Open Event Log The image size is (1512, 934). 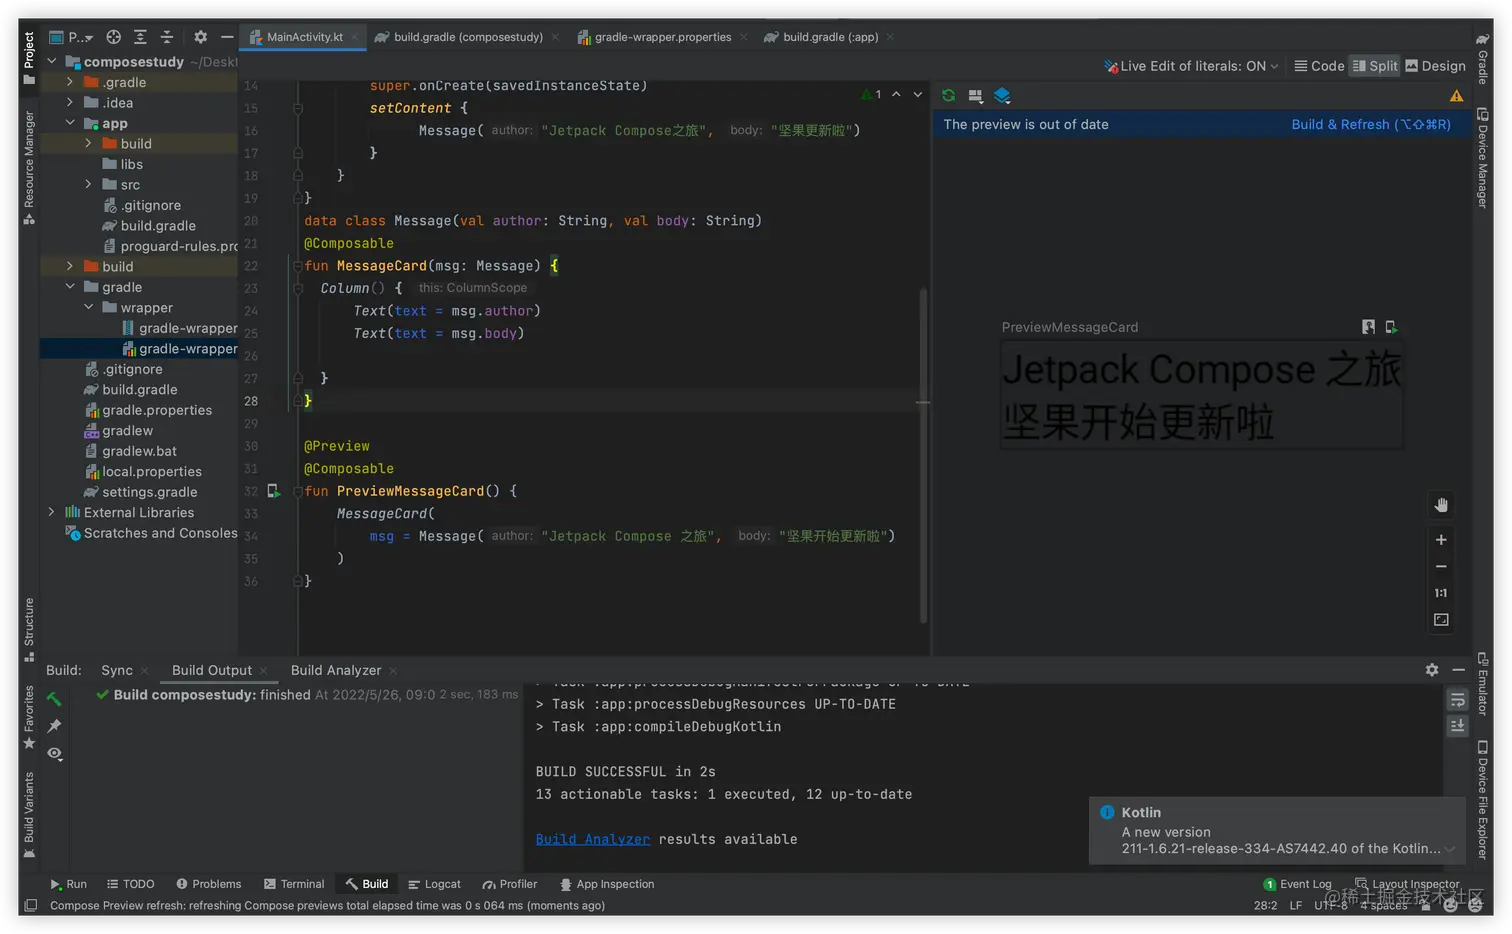pyautogui.click(x=1297, y=884)
